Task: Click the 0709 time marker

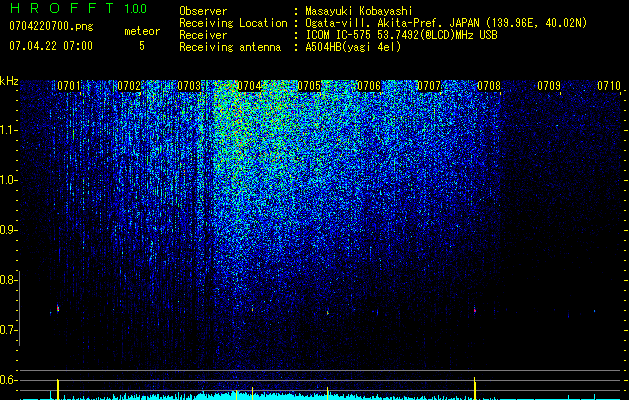Action: click(549, 86)
